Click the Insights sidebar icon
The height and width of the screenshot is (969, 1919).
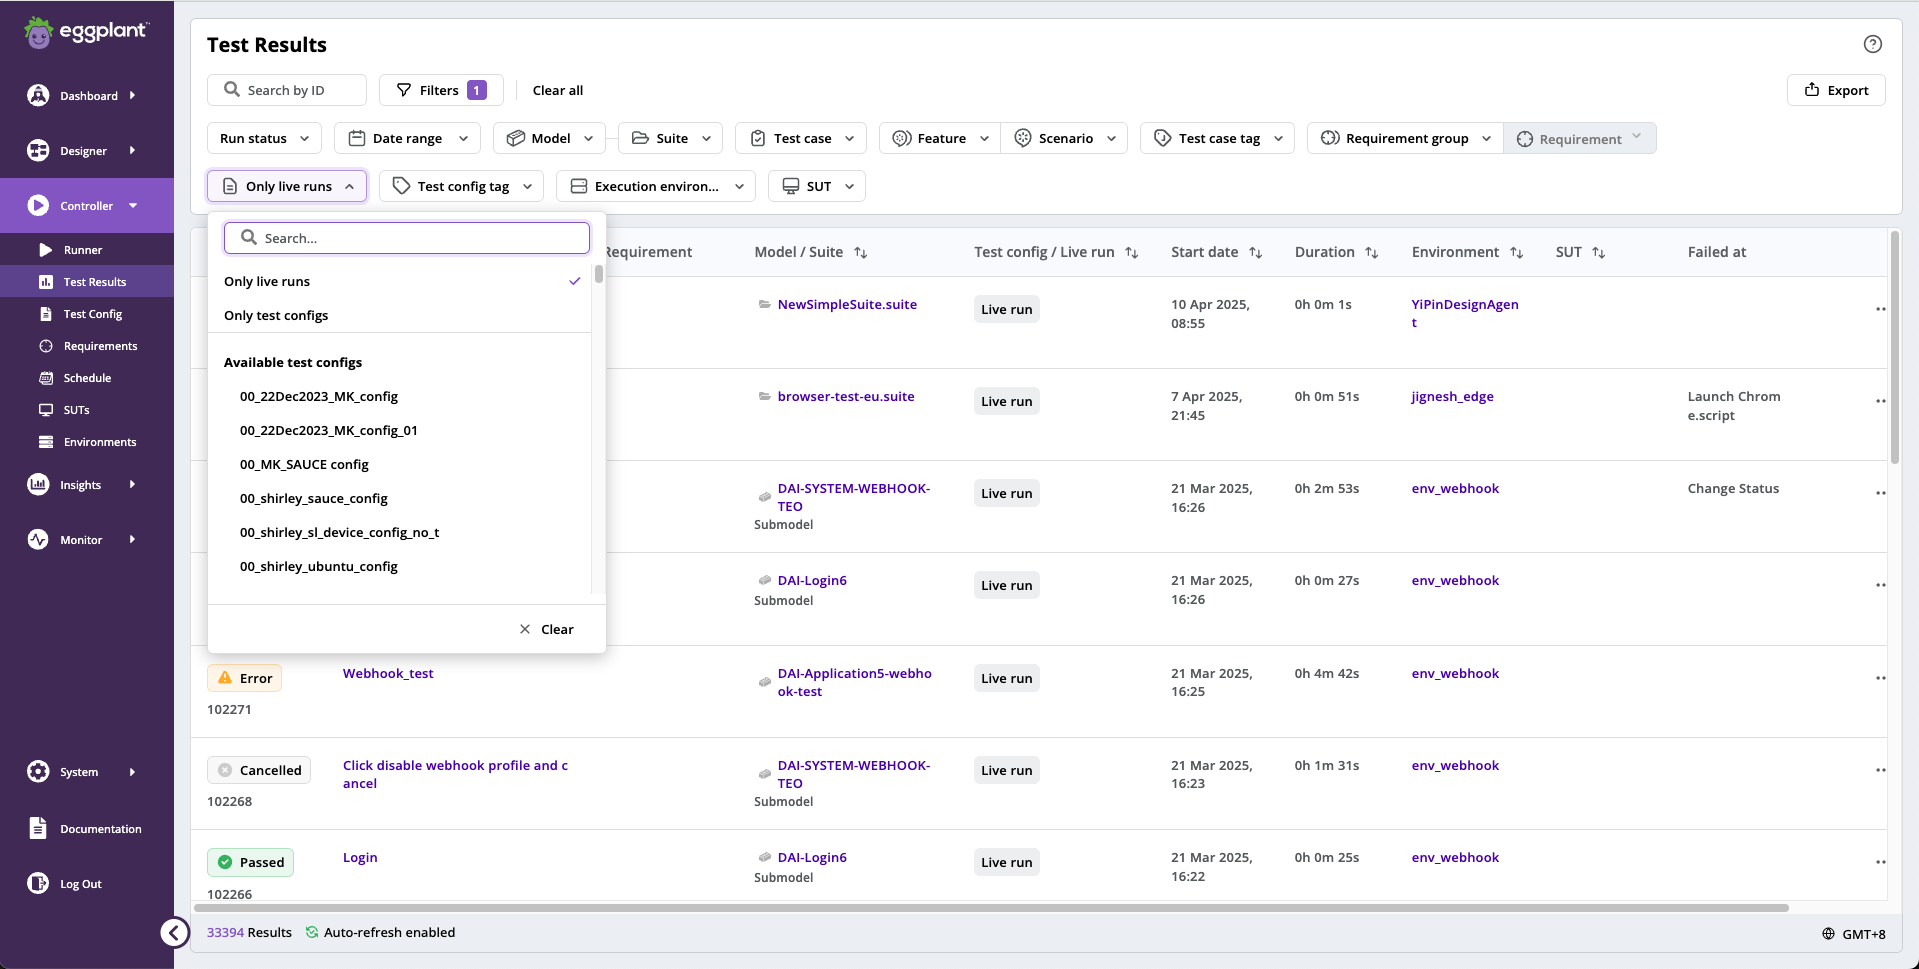38,485
